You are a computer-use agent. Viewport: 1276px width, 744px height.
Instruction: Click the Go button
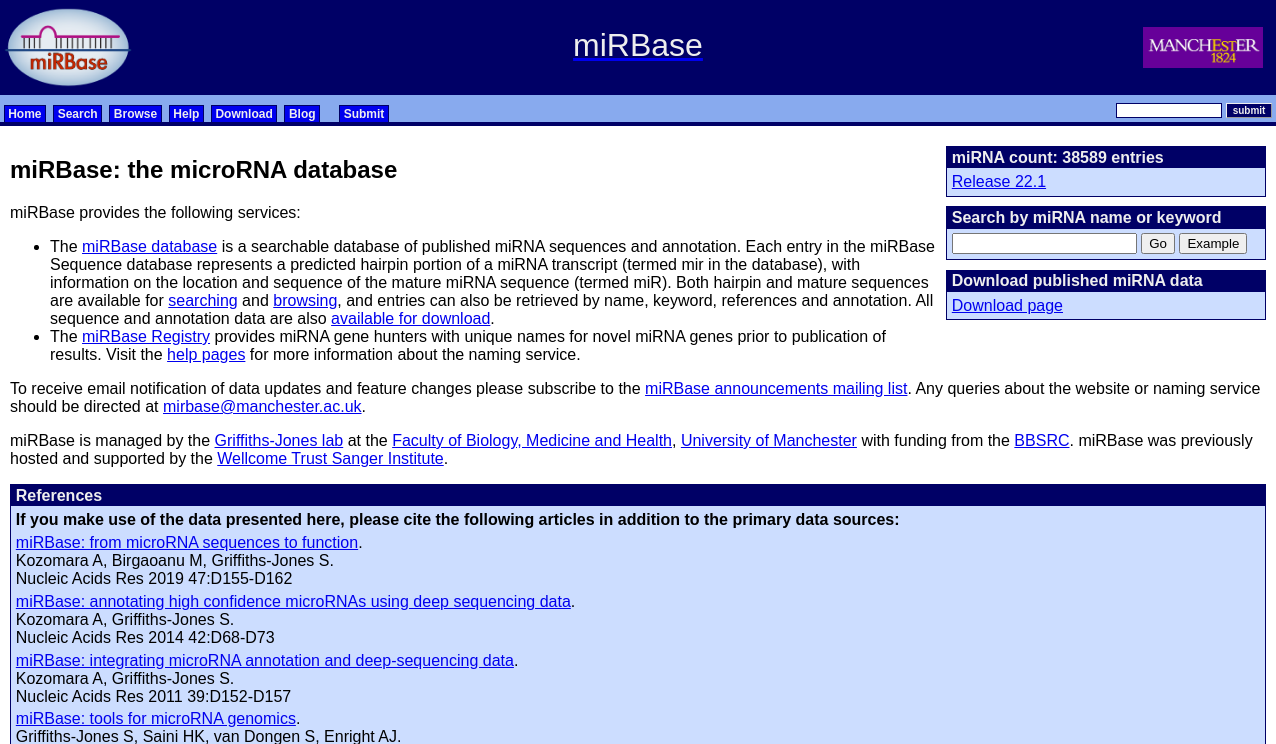click(1158, 243)
